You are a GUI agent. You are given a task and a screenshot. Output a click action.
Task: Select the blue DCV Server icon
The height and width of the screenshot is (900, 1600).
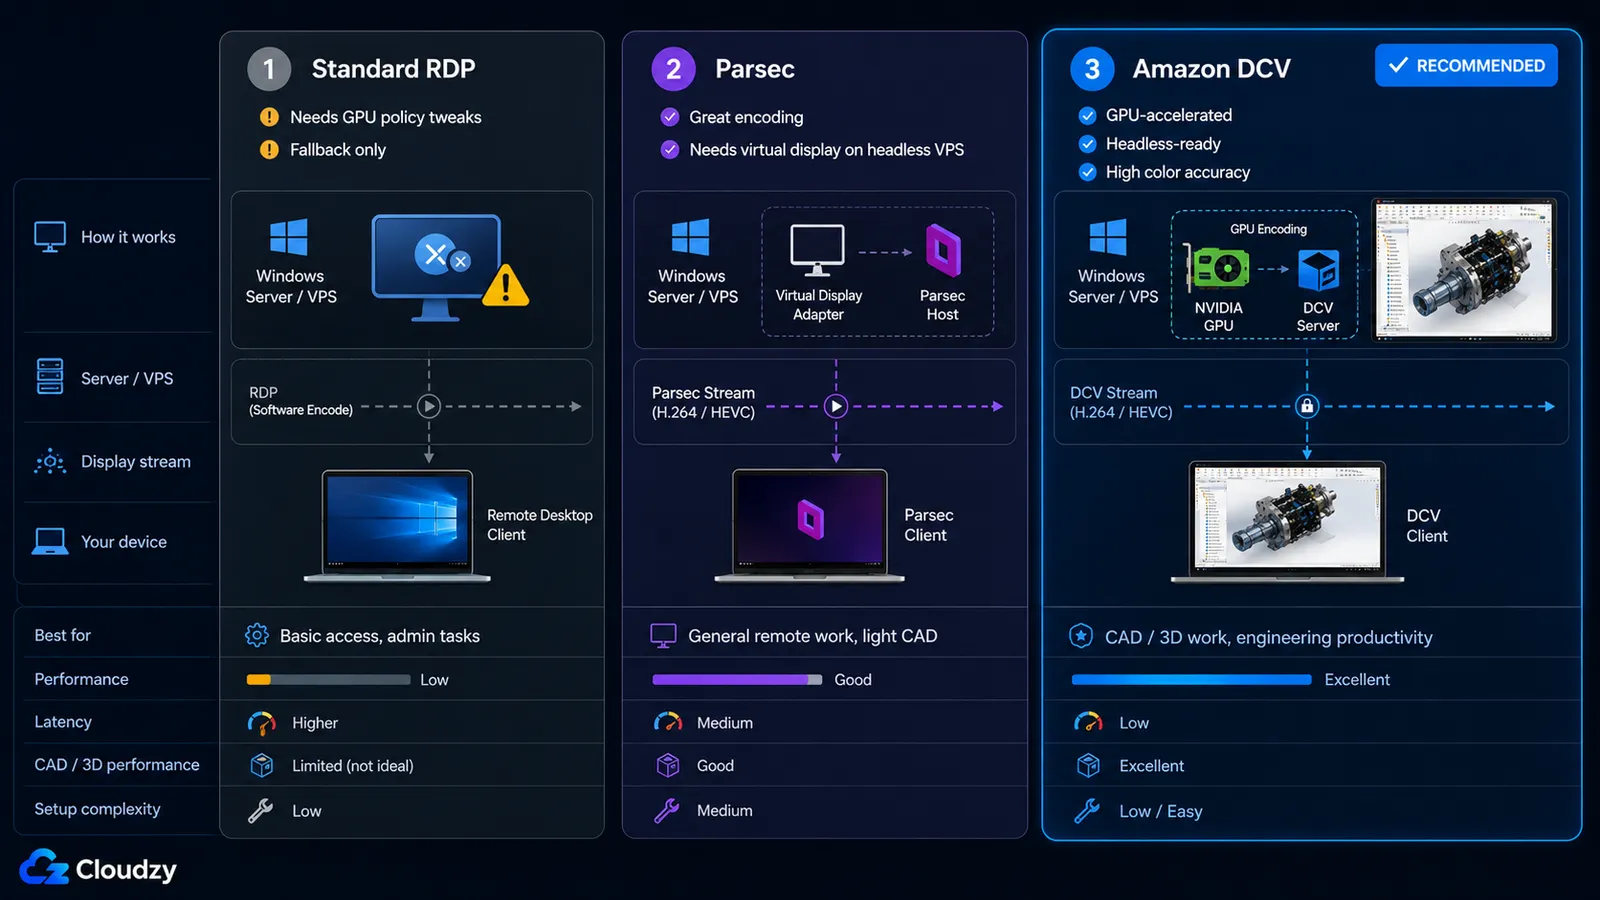click(1318, 270)
